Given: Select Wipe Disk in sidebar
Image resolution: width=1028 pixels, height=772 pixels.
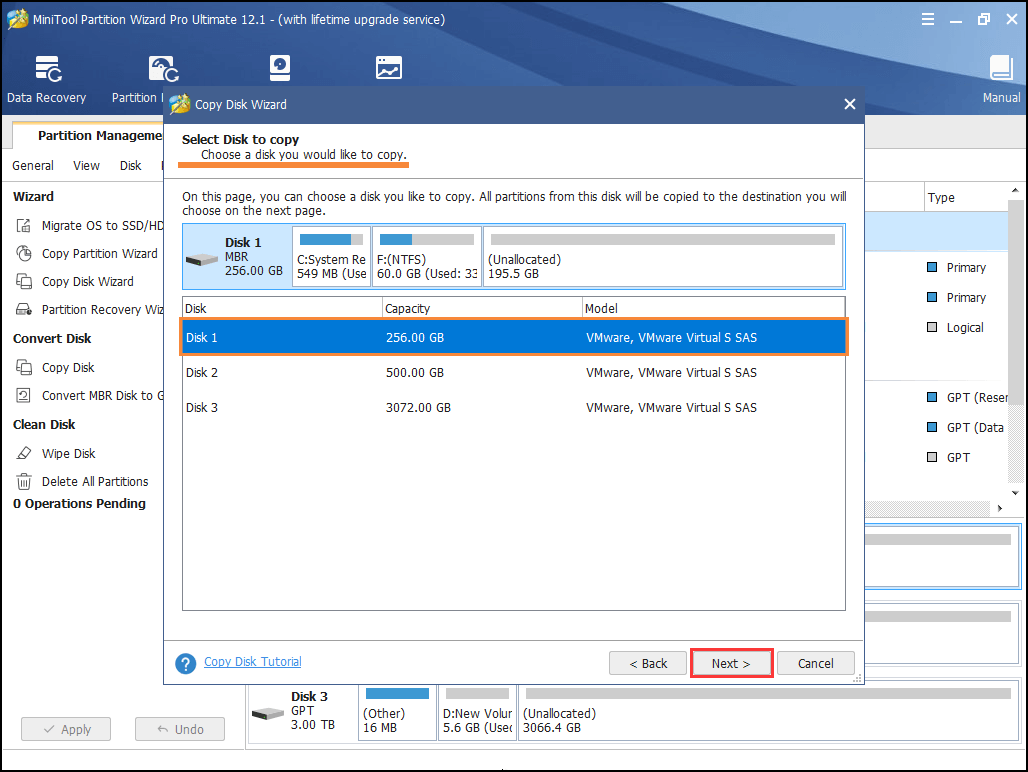Looking at the screenshot, I should pyautogui.click(x=56, y=454).
